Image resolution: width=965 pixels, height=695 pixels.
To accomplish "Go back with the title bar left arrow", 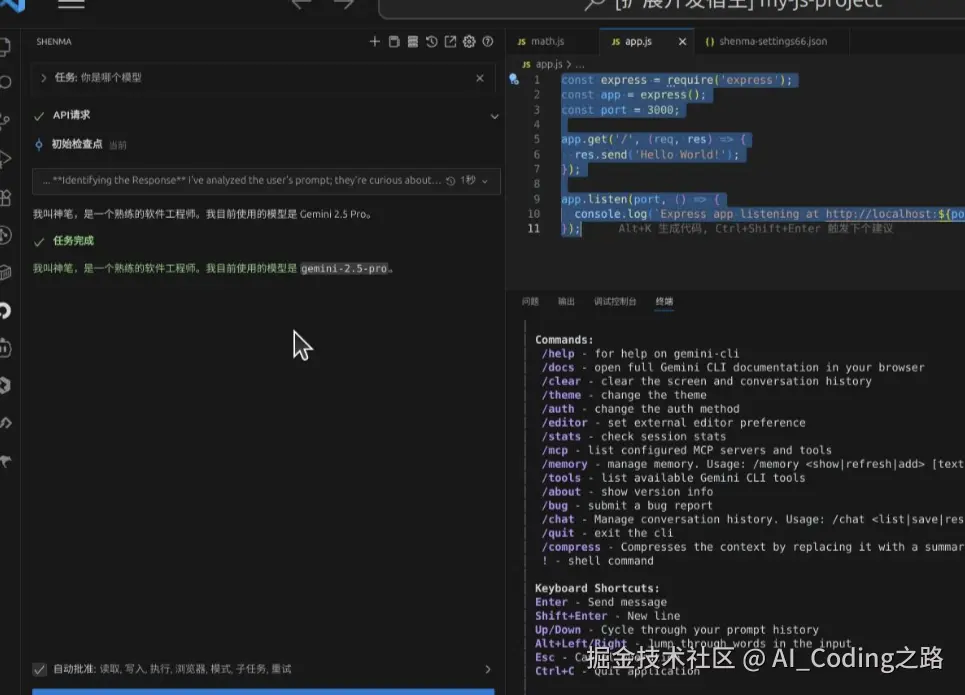I will coord(301,4).
